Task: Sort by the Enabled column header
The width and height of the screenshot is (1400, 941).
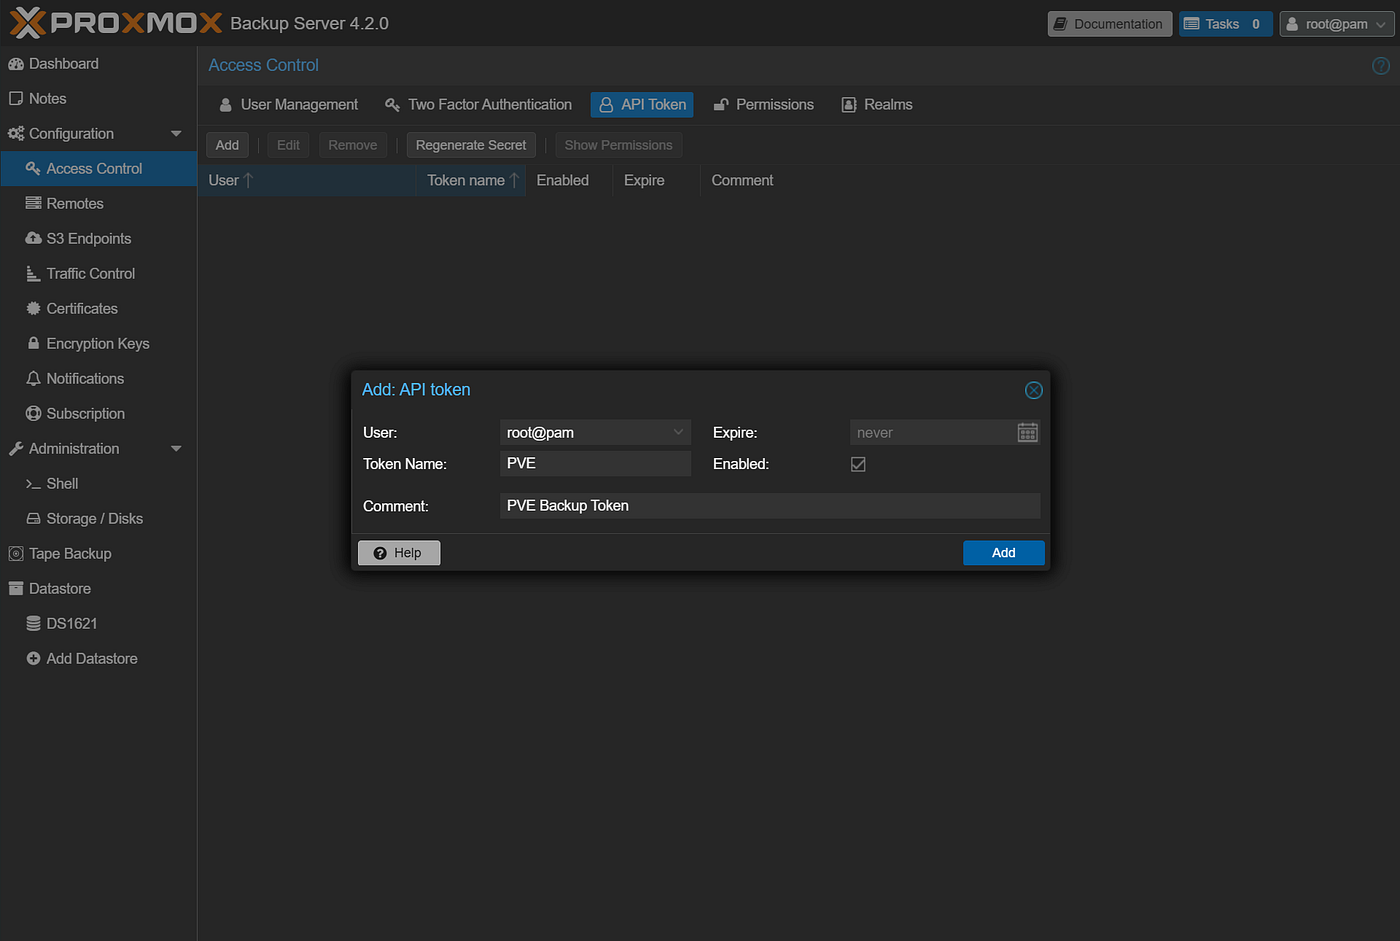Action: click(569, 181)
